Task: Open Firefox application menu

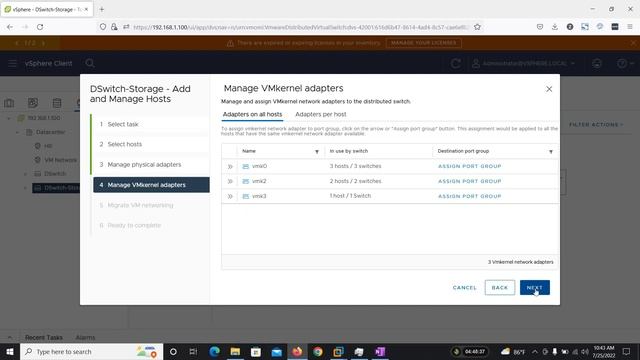Action: pos(630,27)
